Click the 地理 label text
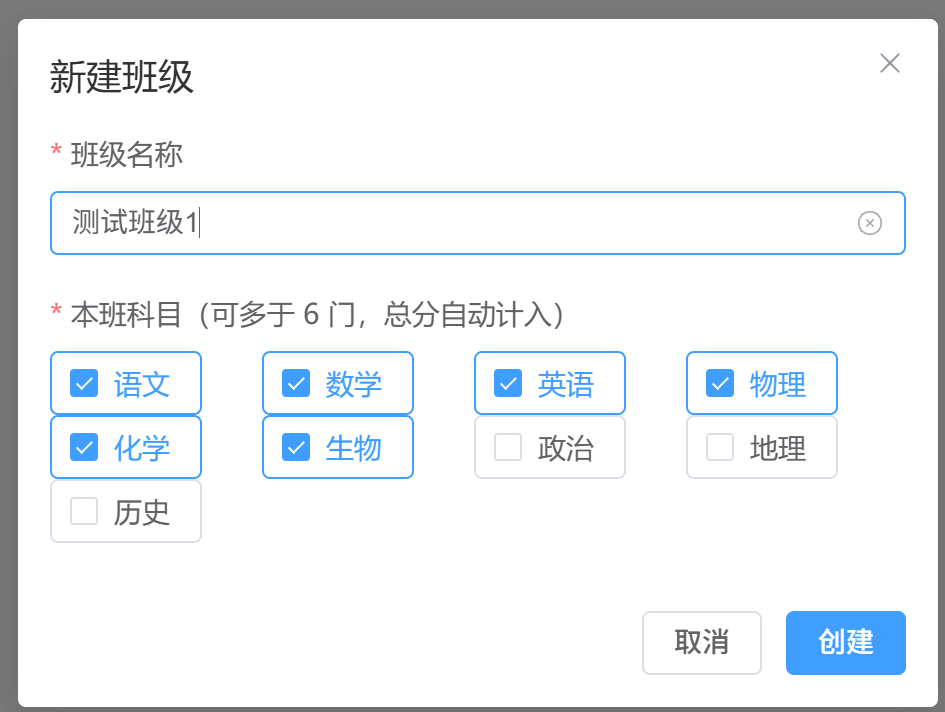 (x=778, y=449)
